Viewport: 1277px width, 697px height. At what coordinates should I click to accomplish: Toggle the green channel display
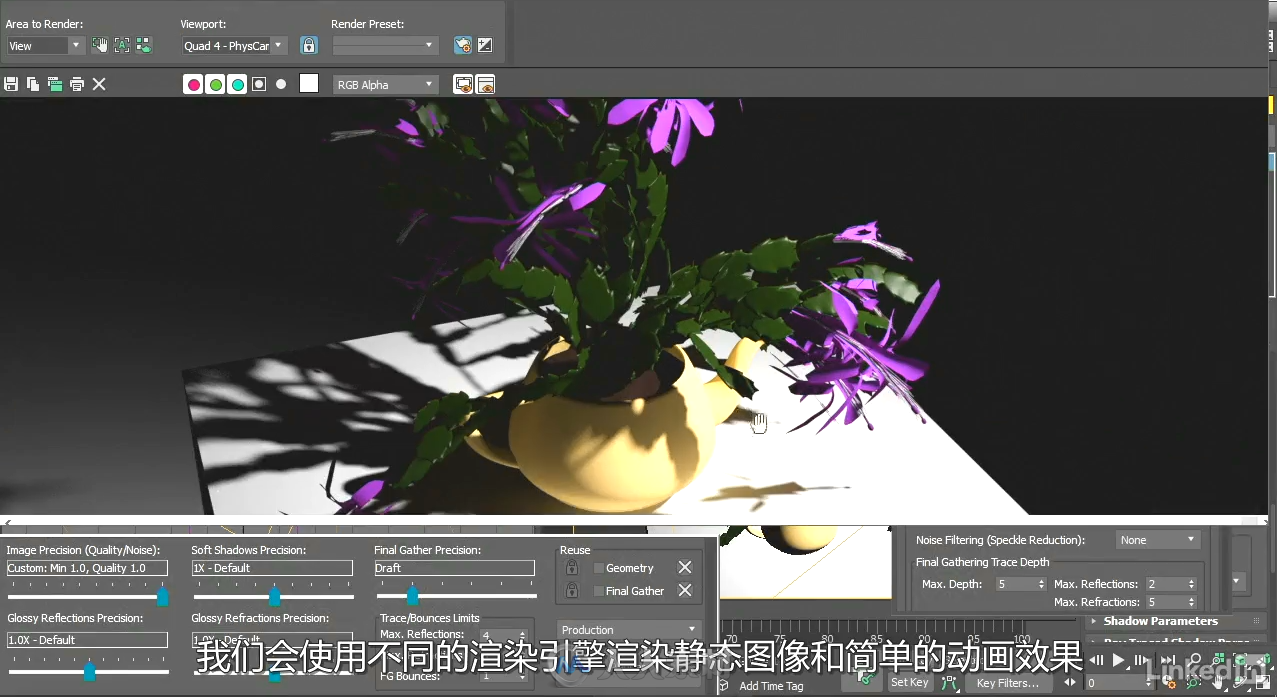click(x=215, y=84)
